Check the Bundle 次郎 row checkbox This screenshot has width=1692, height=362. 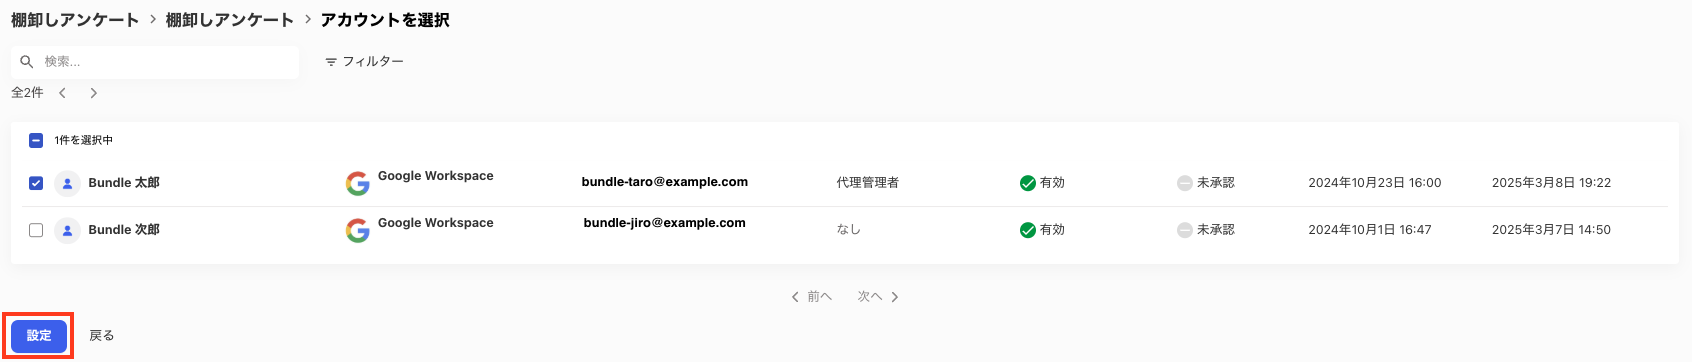[36, 230]
